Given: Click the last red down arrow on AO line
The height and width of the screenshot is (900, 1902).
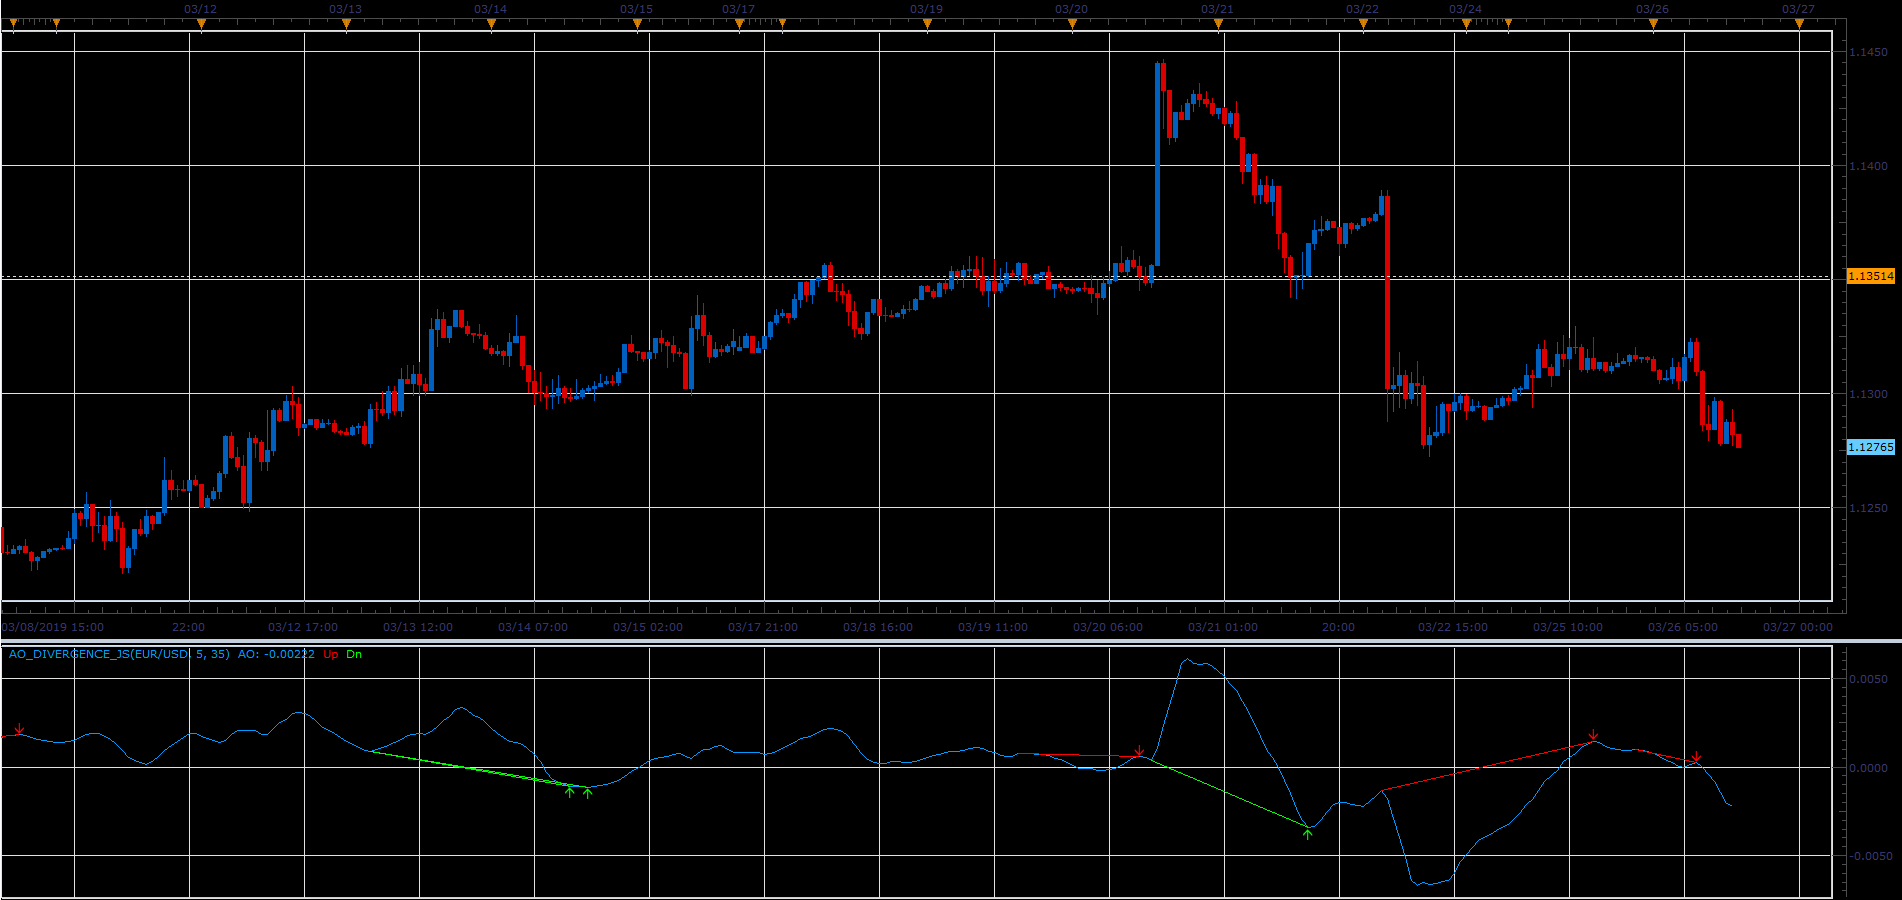Looking at the screenshot, I should [x=1696, y=757].
